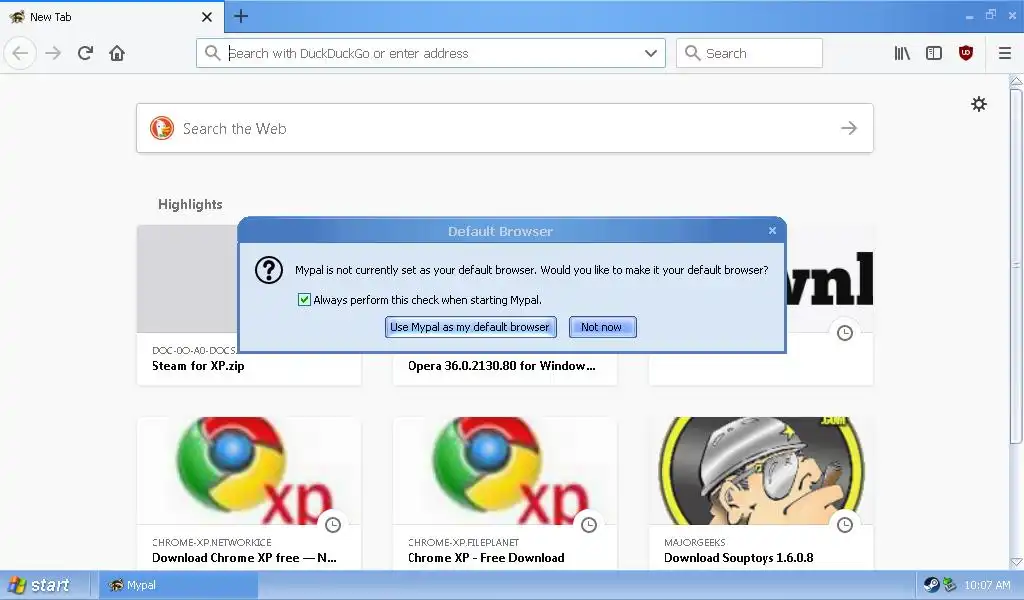Open the Library icon in toolbar
The height and width of the screenshot is (600, 1024).
click(902, 53)
